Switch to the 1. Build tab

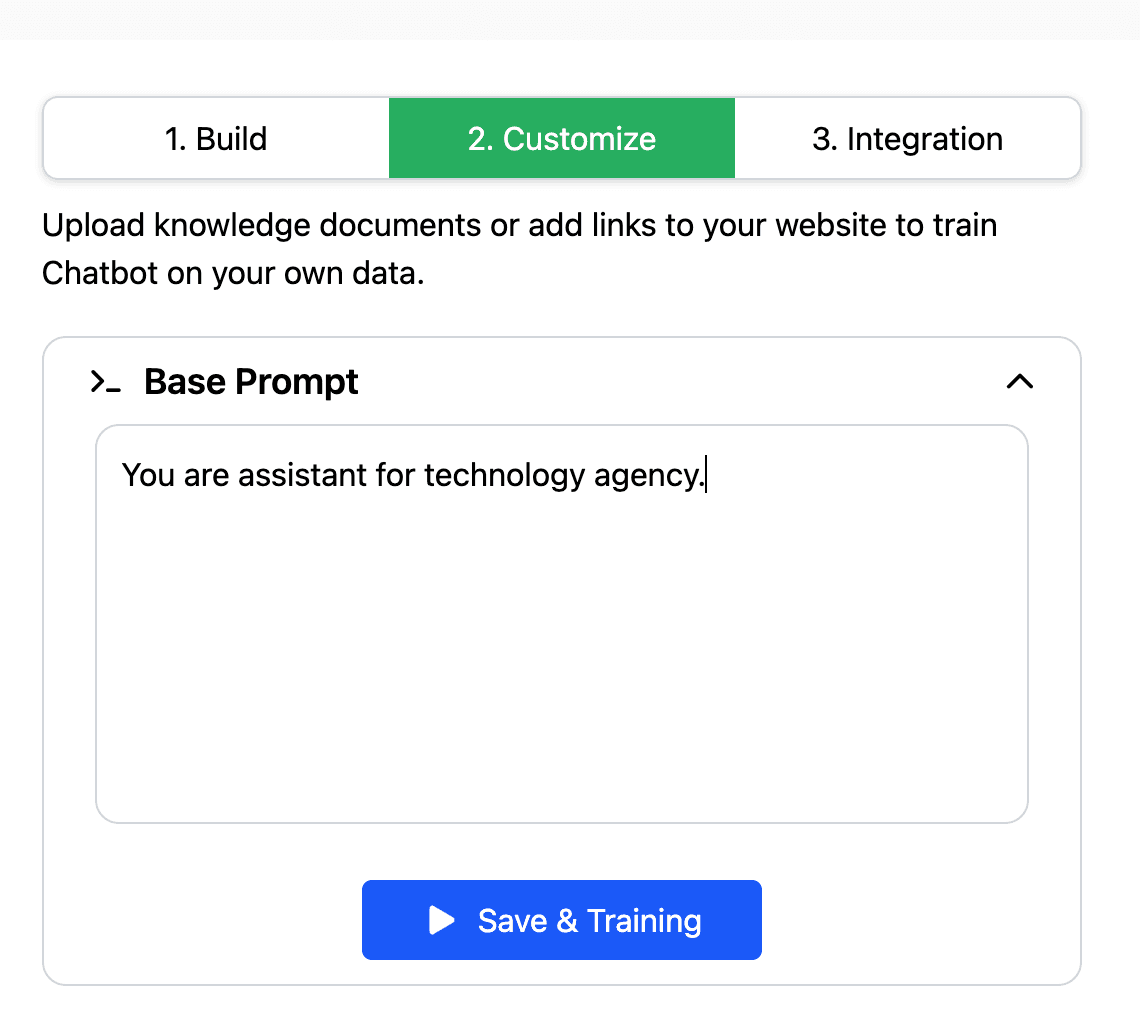click(x=215, y=138)
